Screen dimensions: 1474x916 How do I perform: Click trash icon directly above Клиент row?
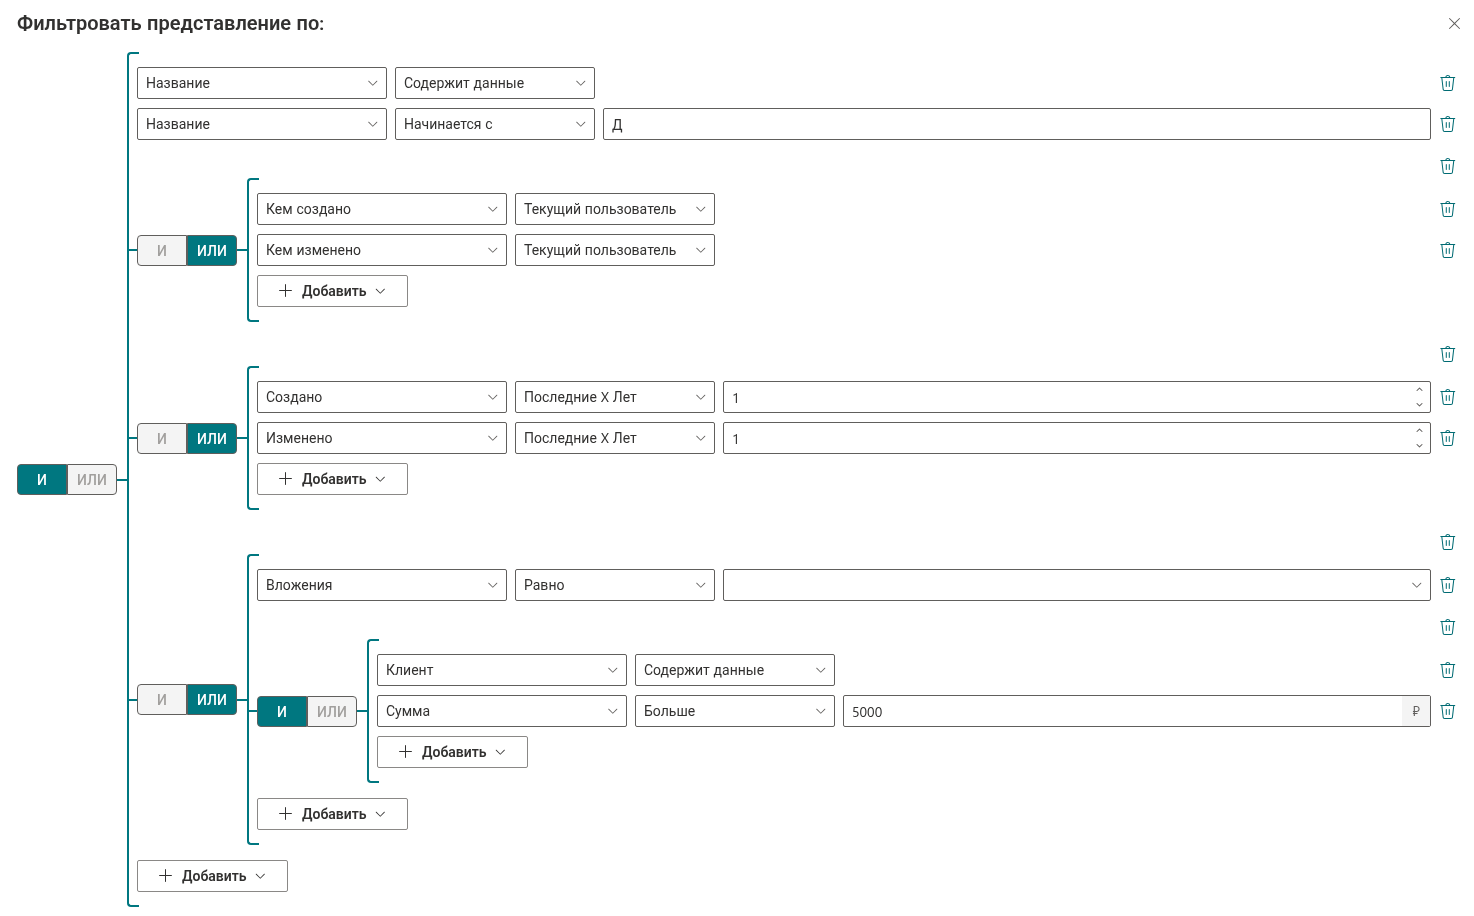click(x=1447, y=627)
